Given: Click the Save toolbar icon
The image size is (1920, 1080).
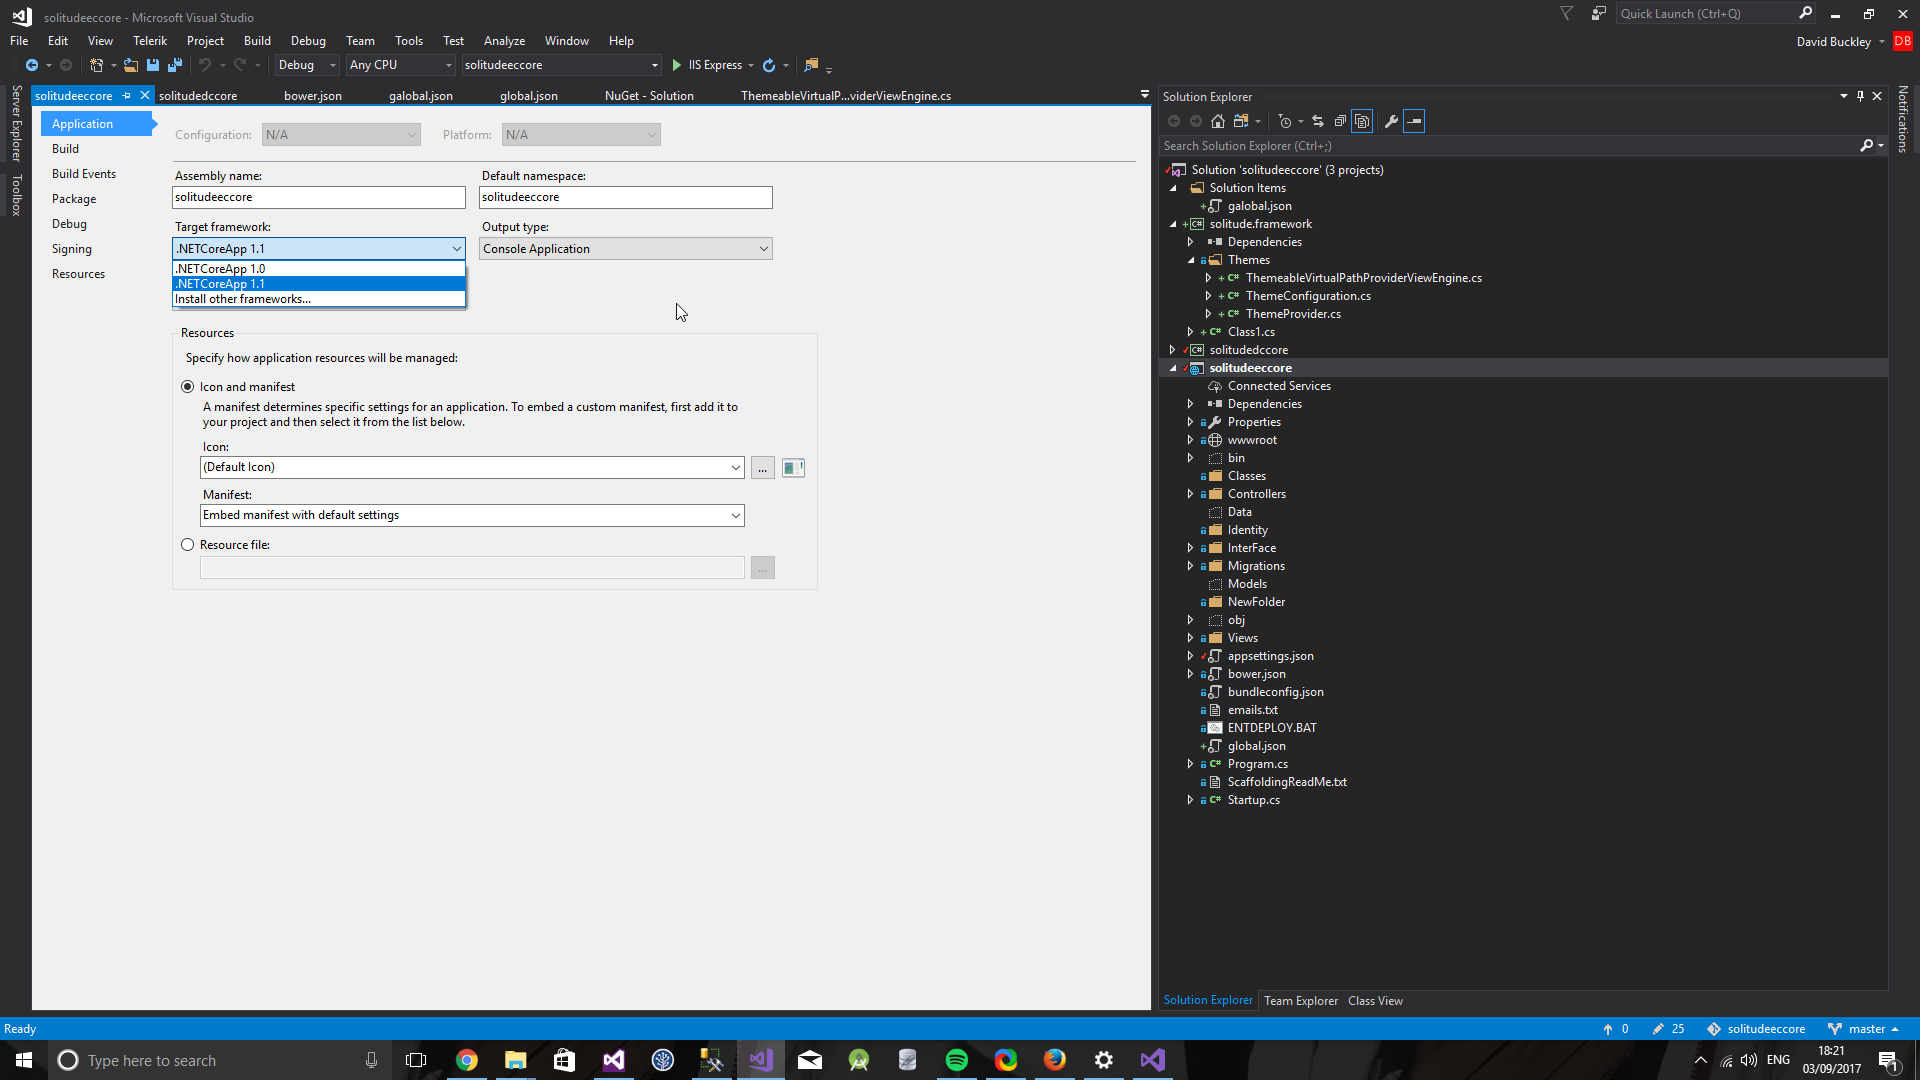Looking at the screenshot, I should [x=152, y=65].
